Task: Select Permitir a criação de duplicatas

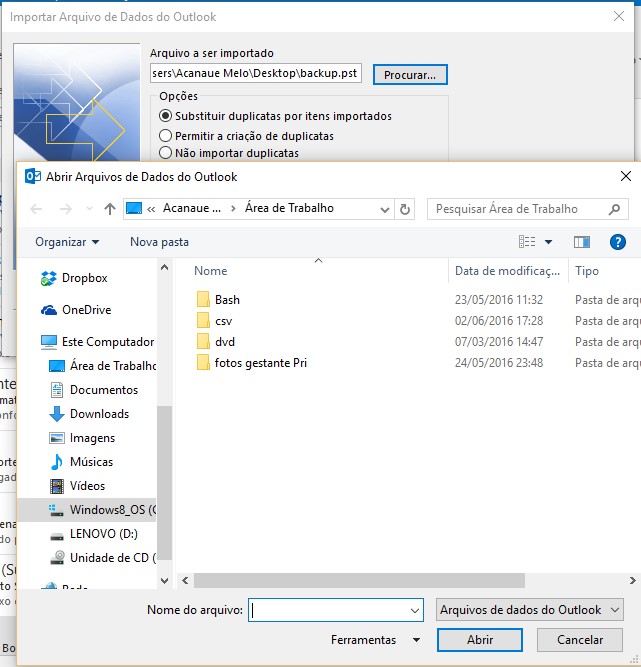Action: [246, 136]
